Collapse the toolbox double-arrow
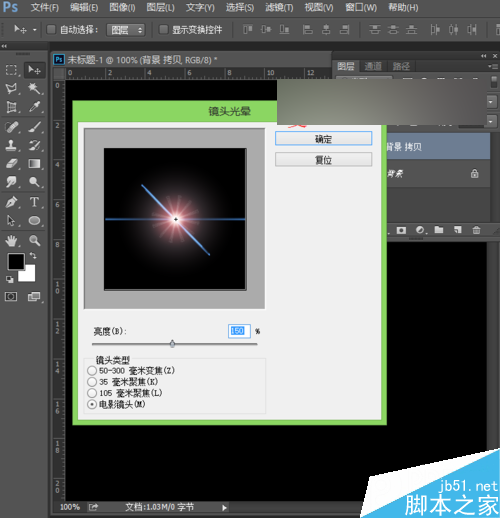This screenshot has width=500, height=518. tap(4, 46)
